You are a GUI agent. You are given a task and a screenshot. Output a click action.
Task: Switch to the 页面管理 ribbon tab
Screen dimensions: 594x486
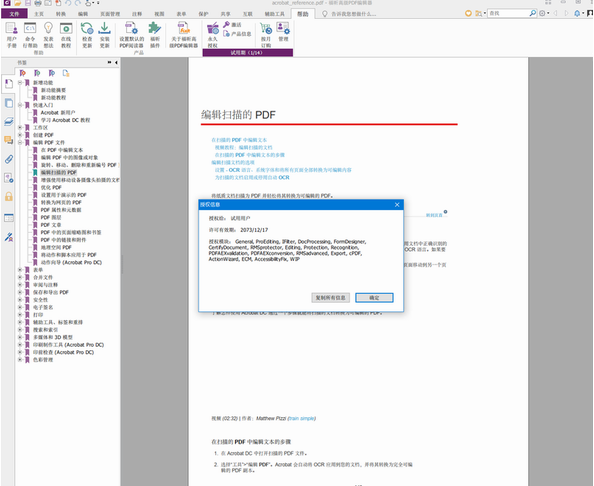click(110, 14)
